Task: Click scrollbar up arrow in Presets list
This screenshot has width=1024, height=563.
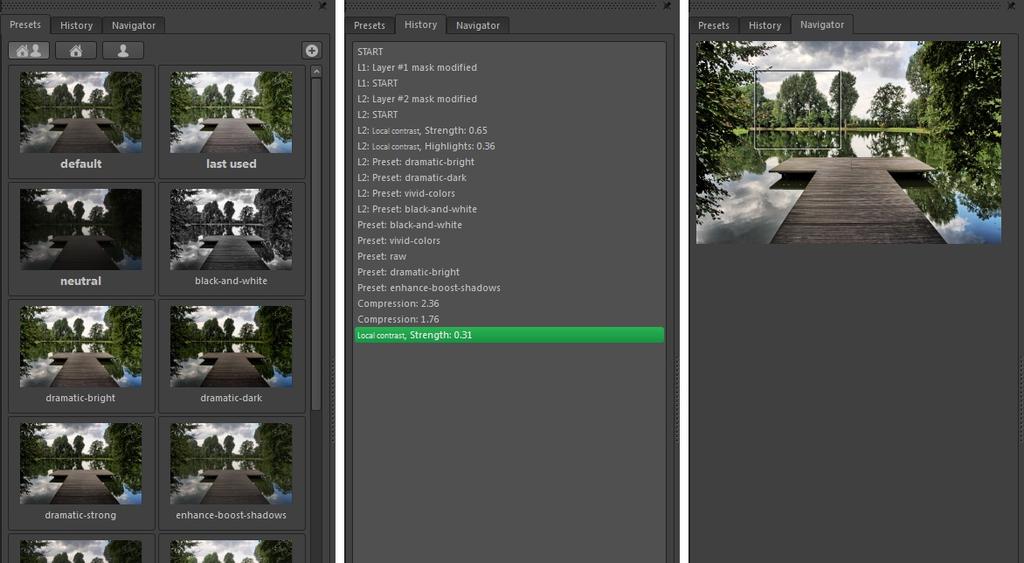Action: 317,71
